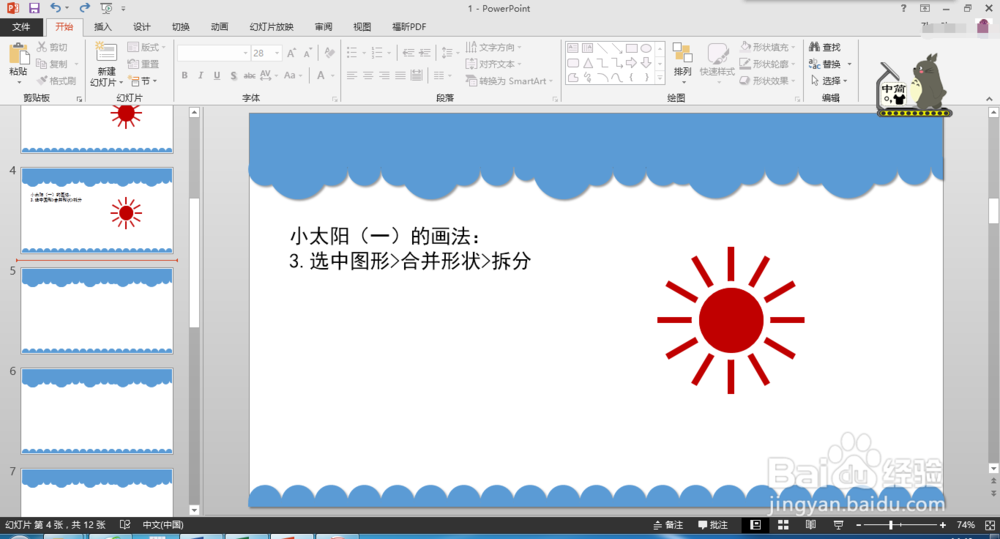The image size is (1000, 539).
Task: Redo the last action
Action: coord(84,8)
